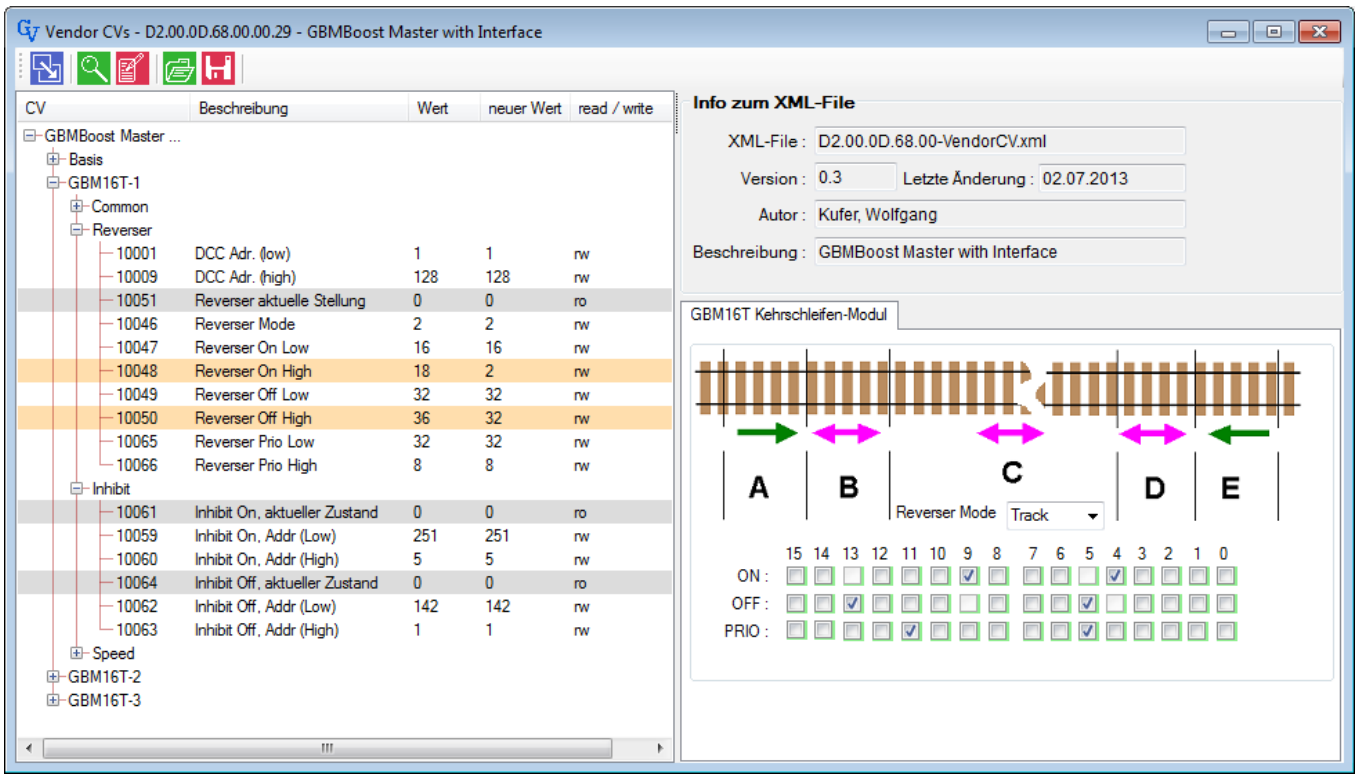Screen dimensions: 1361x778
Task: Select the GBM16T Kehrschleifen-Modul tab
Action: (x=789, y=315)
